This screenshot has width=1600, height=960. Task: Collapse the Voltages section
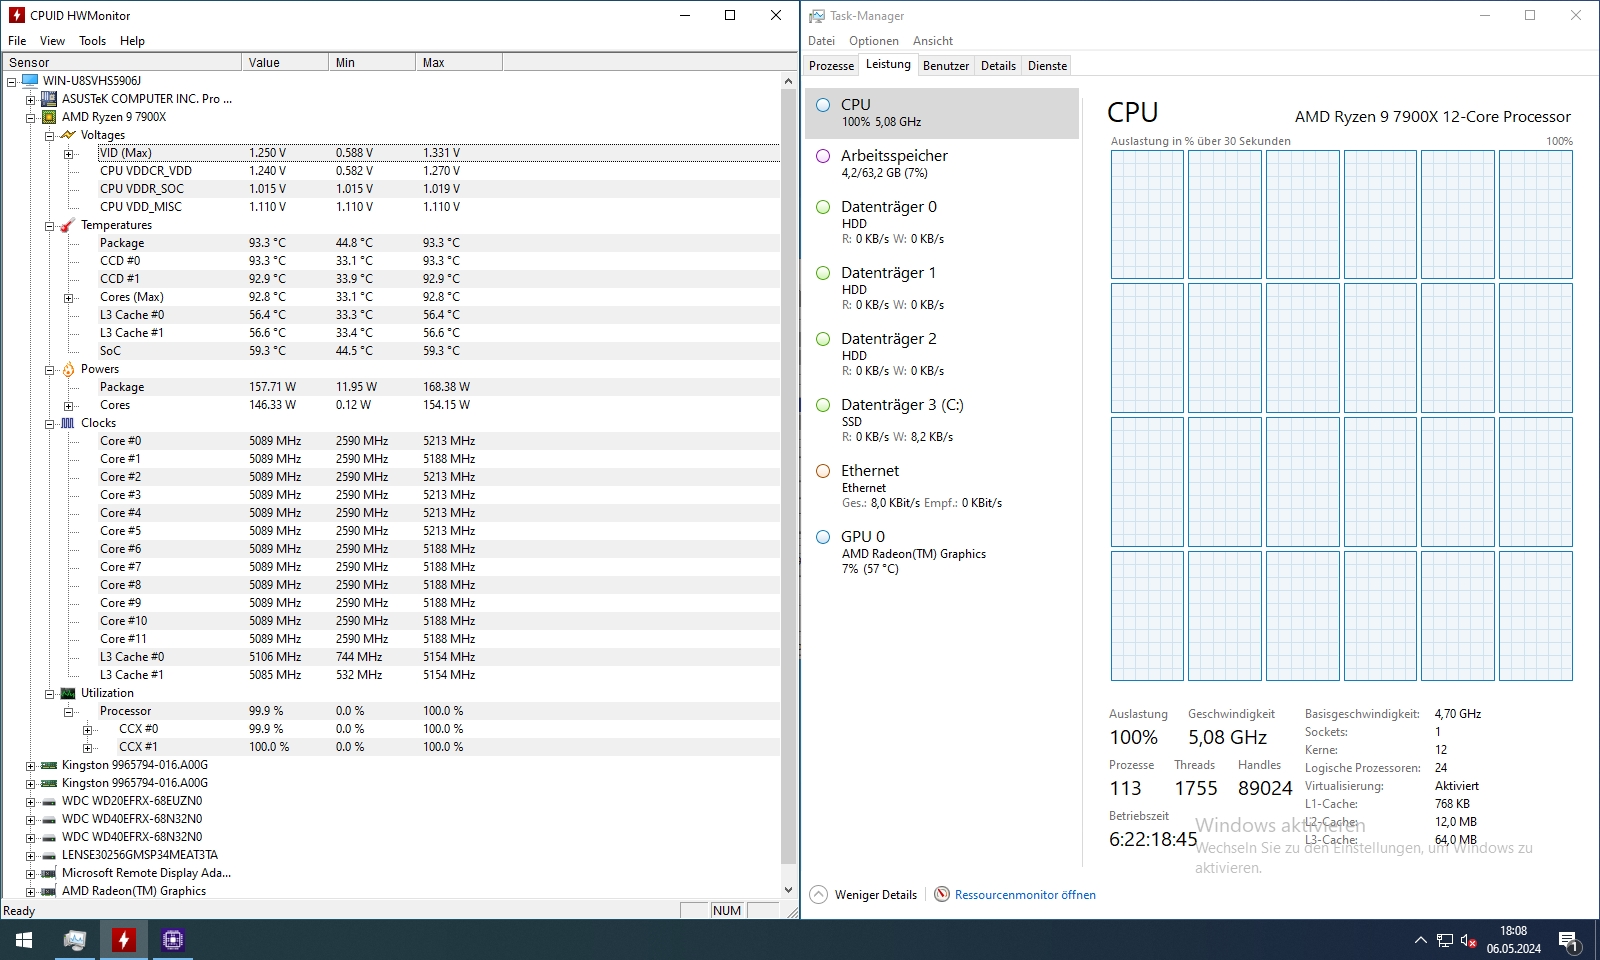50,135
